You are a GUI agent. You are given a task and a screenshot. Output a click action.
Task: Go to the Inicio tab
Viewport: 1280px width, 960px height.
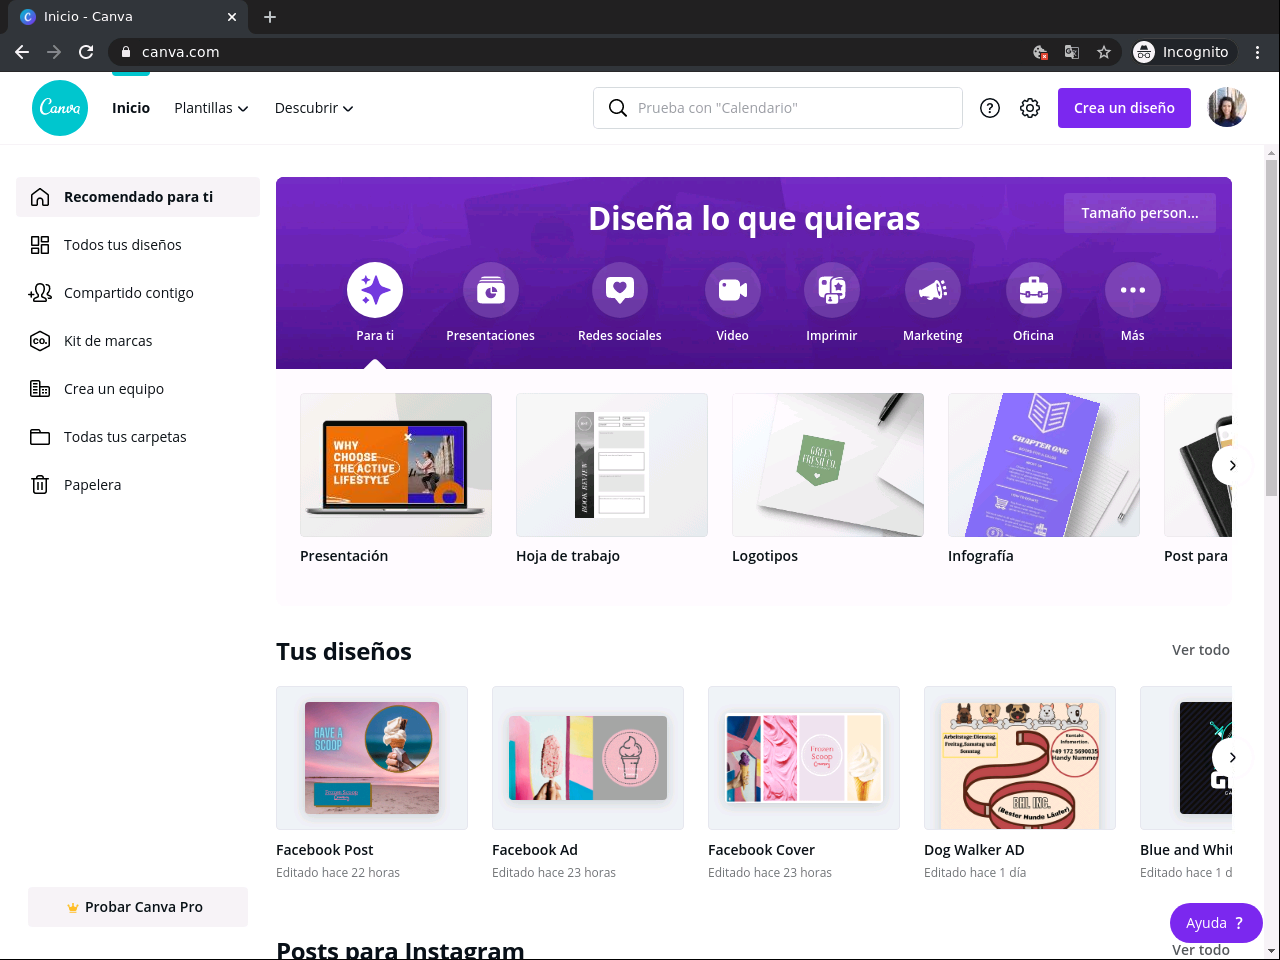pyautogui.click(x=131, y=108)
